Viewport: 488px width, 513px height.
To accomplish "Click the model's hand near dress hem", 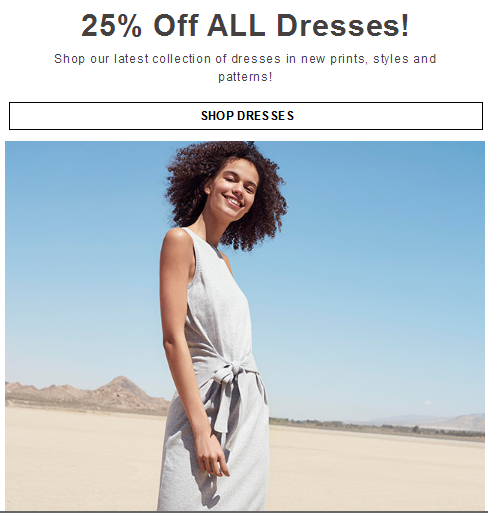I will pos(212,458).
